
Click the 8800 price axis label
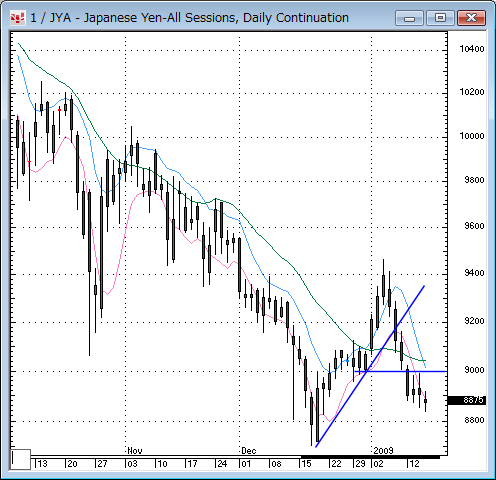click(x=474, y=420)
